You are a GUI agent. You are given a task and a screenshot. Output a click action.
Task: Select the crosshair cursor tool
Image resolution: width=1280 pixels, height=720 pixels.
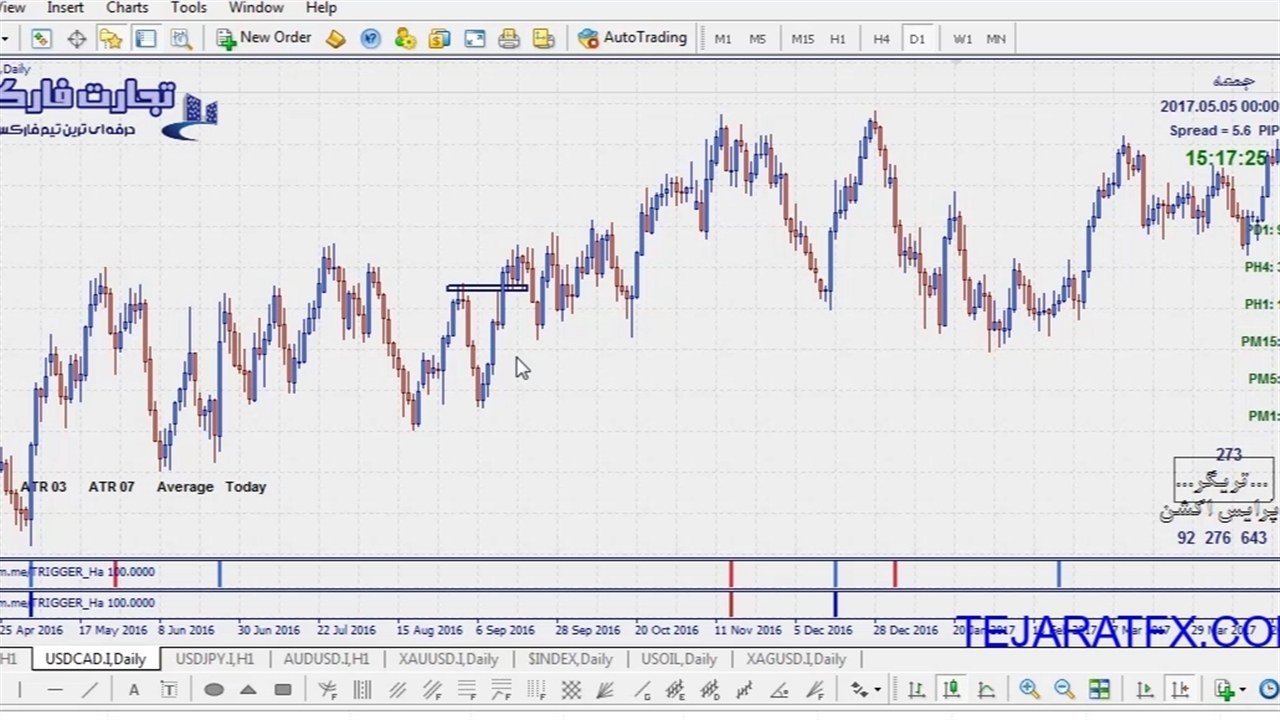click(76, 39)
